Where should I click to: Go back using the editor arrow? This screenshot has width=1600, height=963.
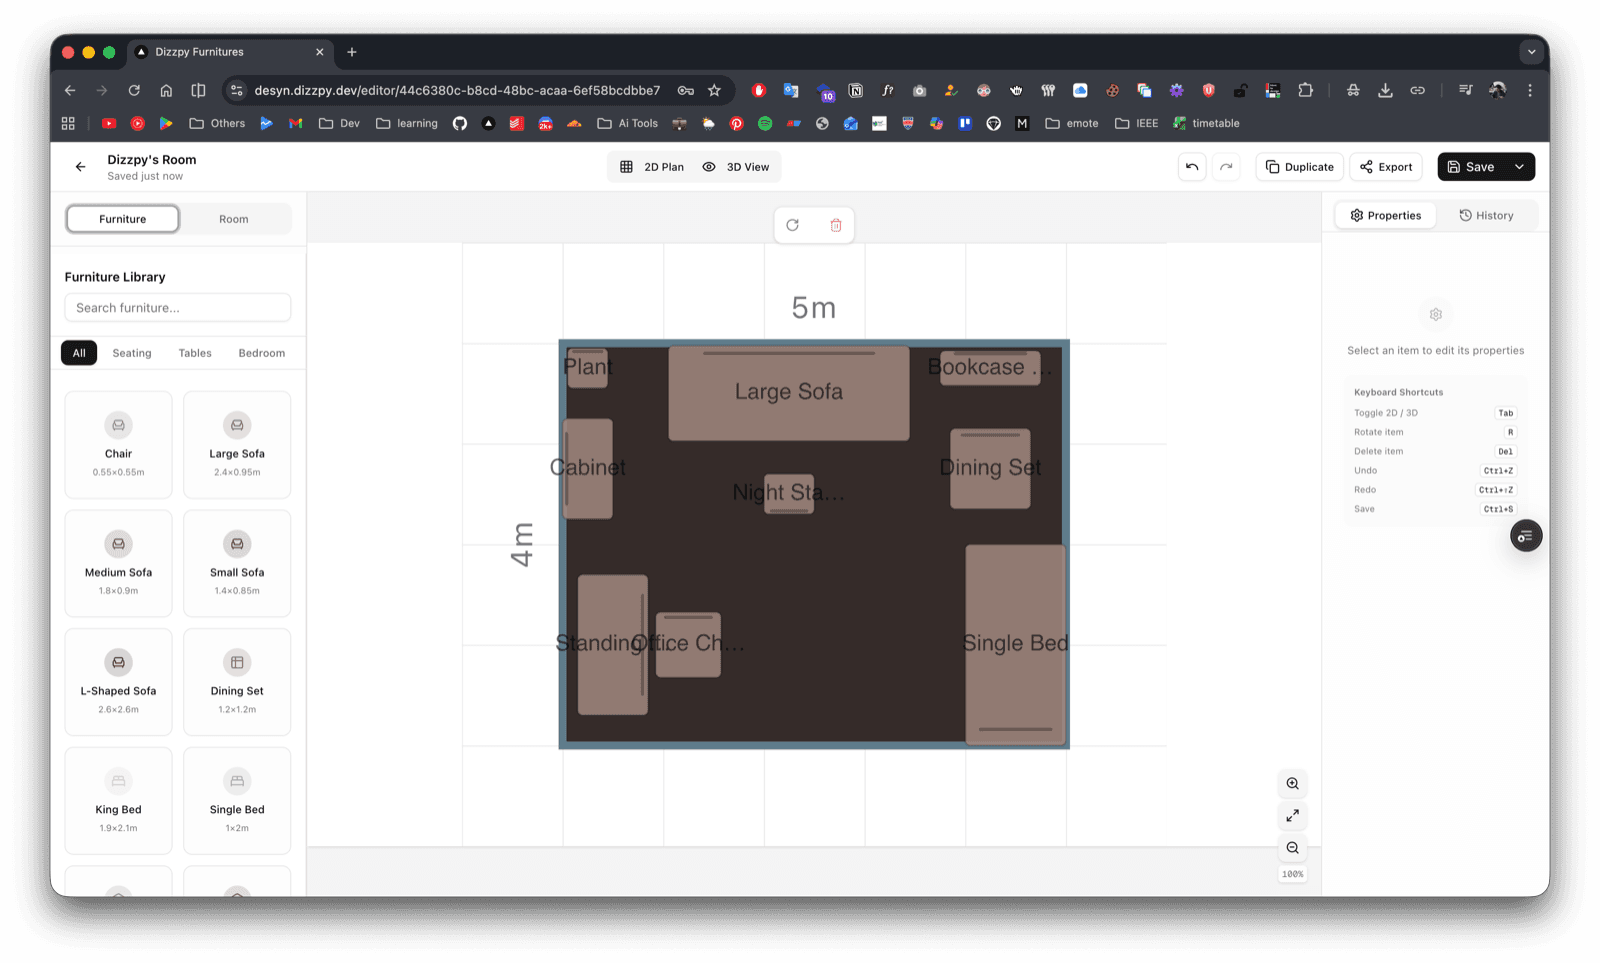(80, 167)
